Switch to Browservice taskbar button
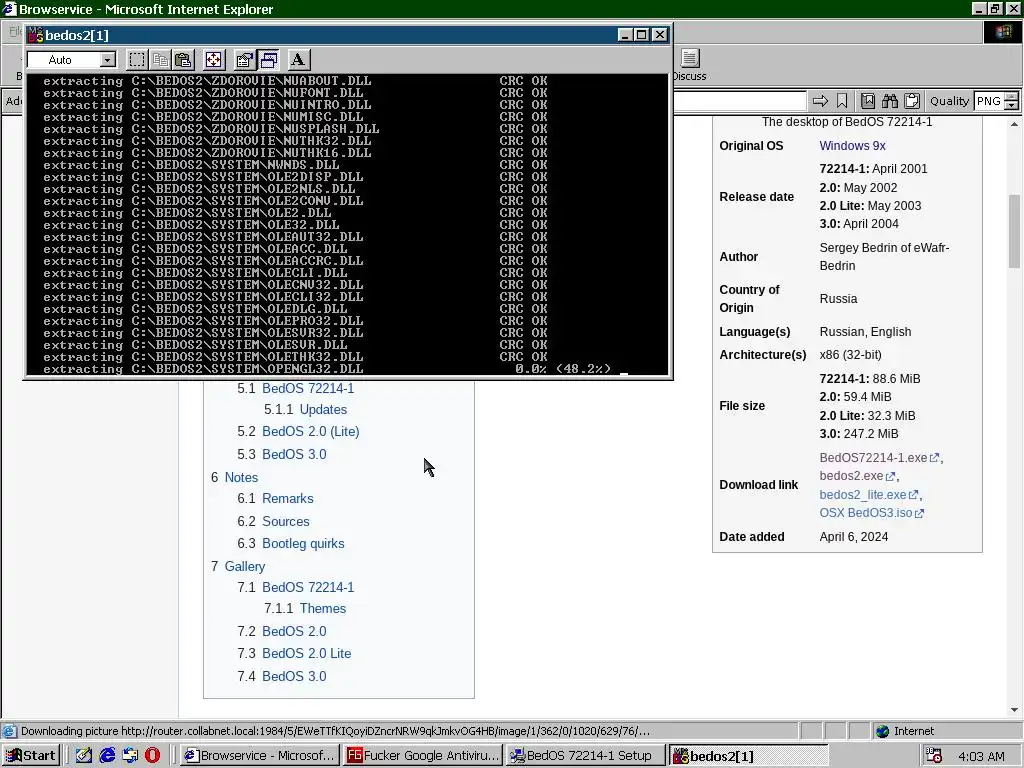This screenshot has width=1024, height=768. tap(259, 756)
